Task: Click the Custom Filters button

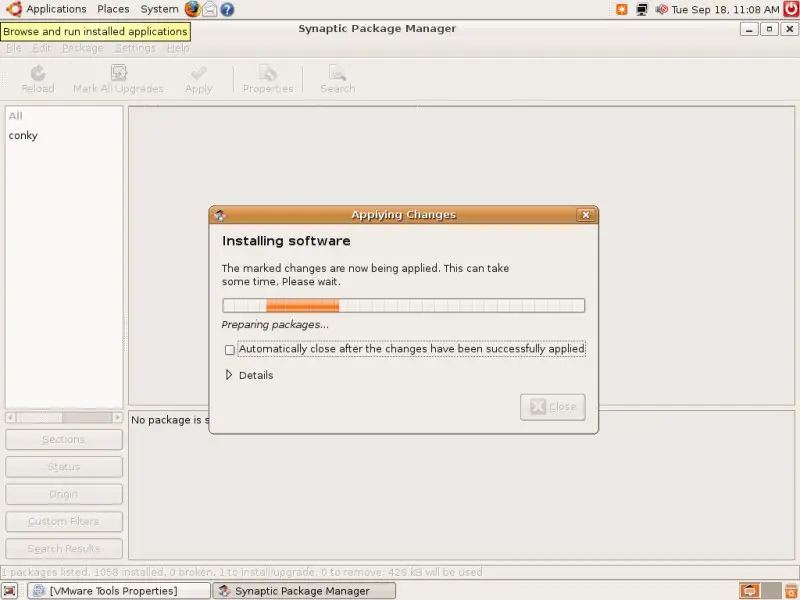Action: (x=64, y=521)
